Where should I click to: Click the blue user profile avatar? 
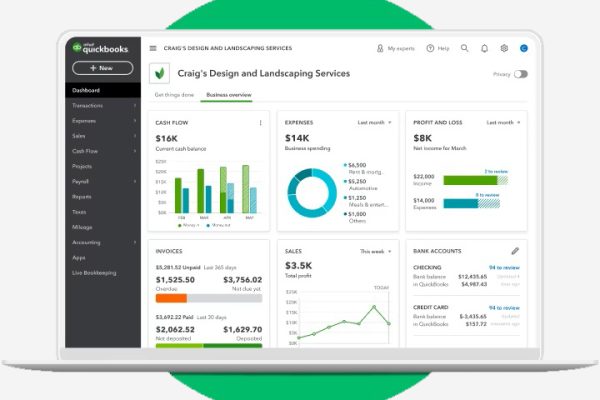tap(523, 48)
